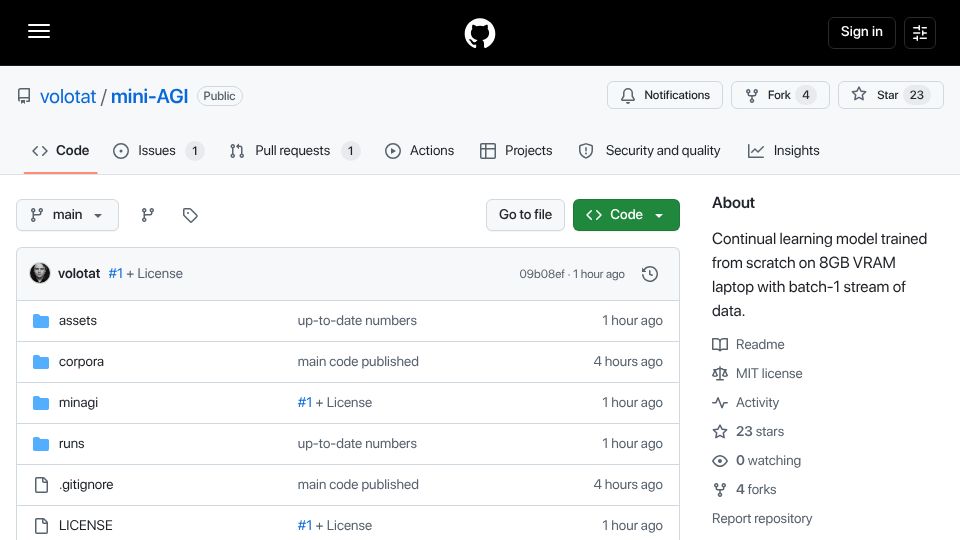
Task: Click the minagi folder icon
Action: 41,403
